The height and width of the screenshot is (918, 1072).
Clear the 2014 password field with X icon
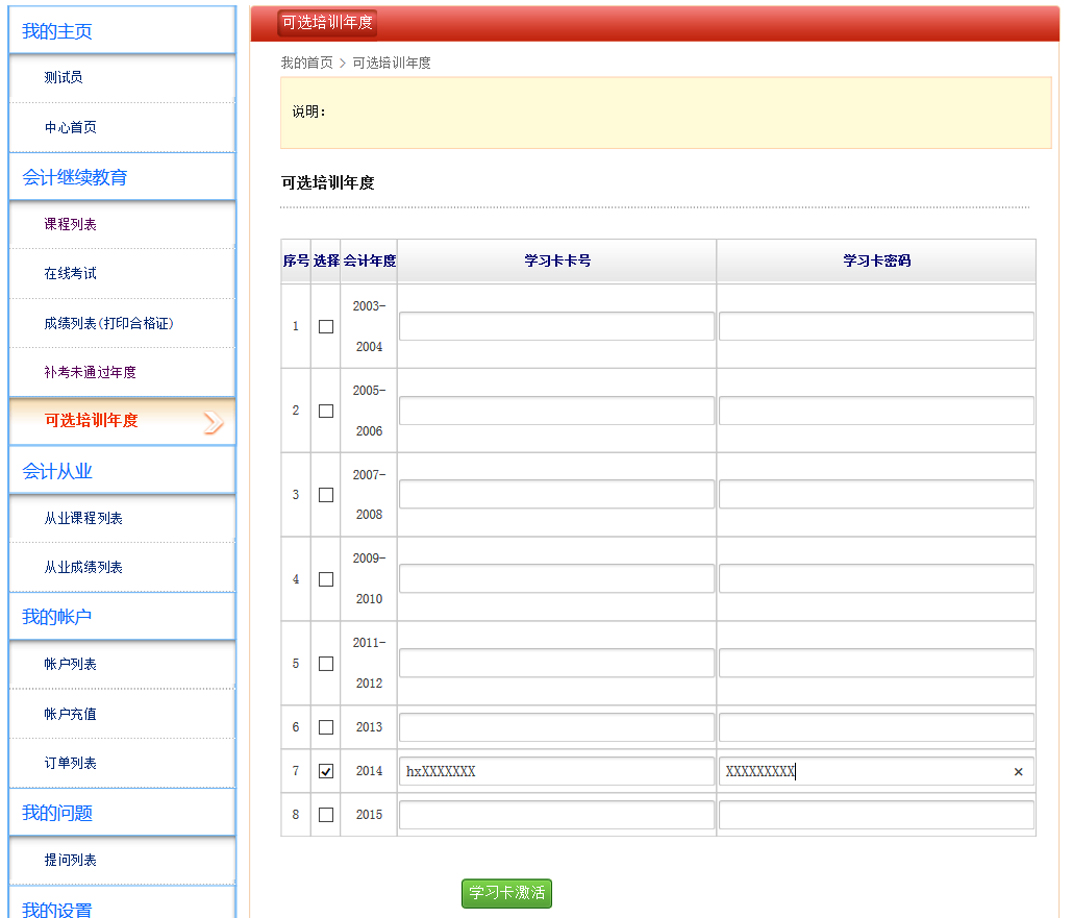coord(1018,772)
